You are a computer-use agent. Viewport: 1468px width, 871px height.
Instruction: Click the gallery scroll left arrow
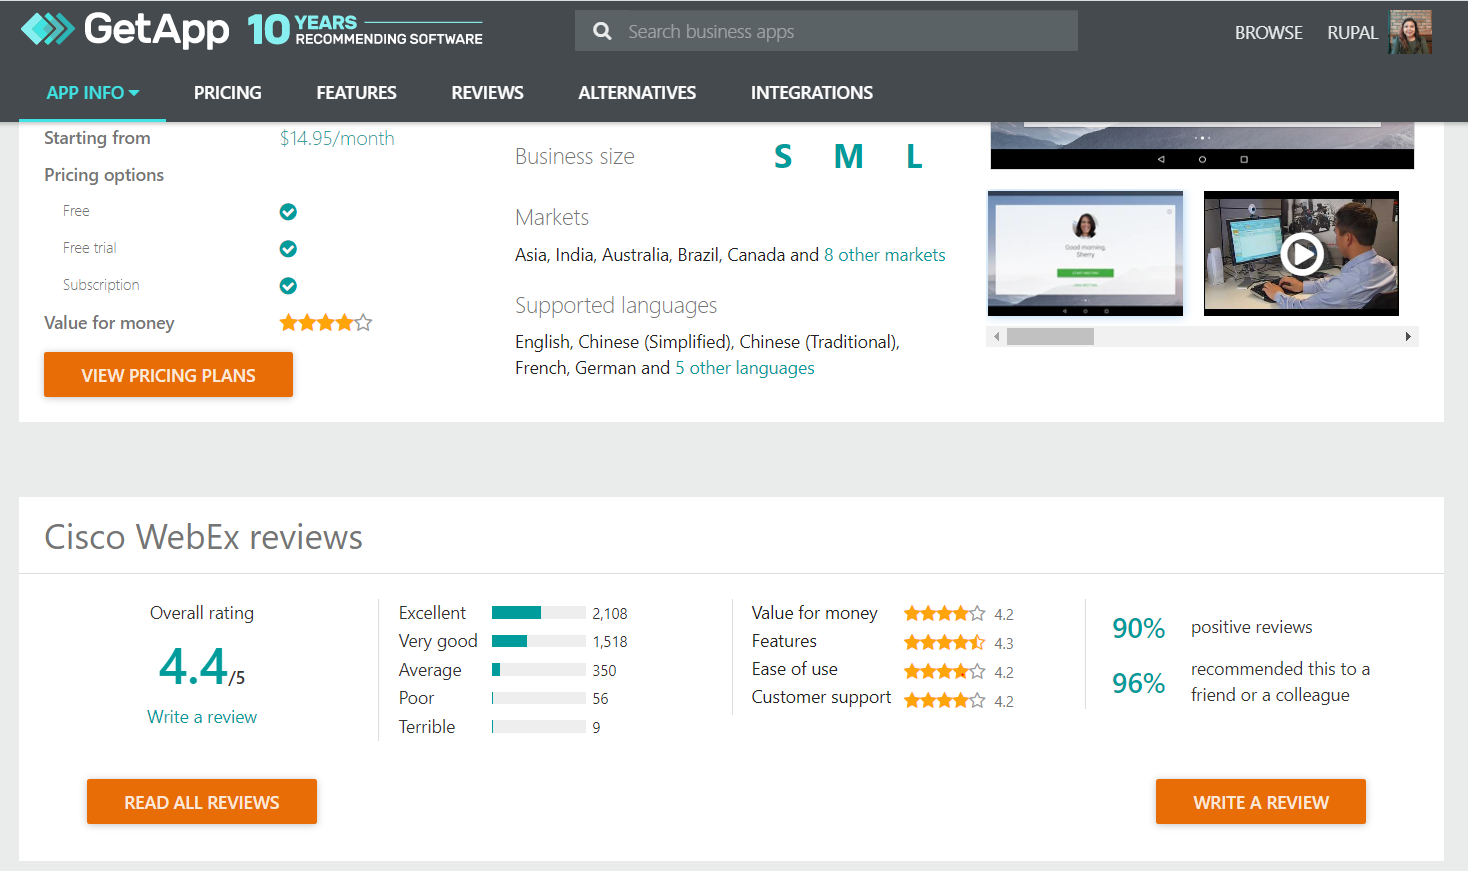(996, 337)
